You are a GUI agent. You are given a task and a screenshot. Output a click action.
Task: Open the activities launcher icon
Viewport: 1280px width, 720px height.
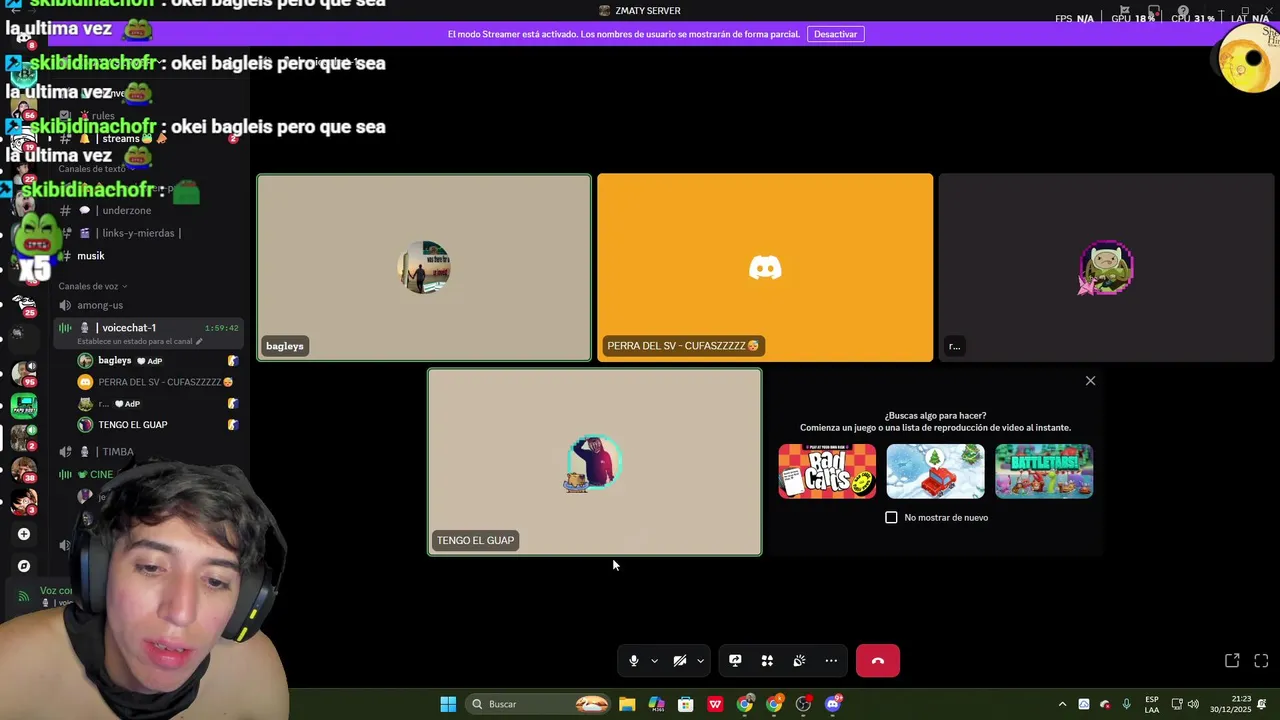(767, 661)
